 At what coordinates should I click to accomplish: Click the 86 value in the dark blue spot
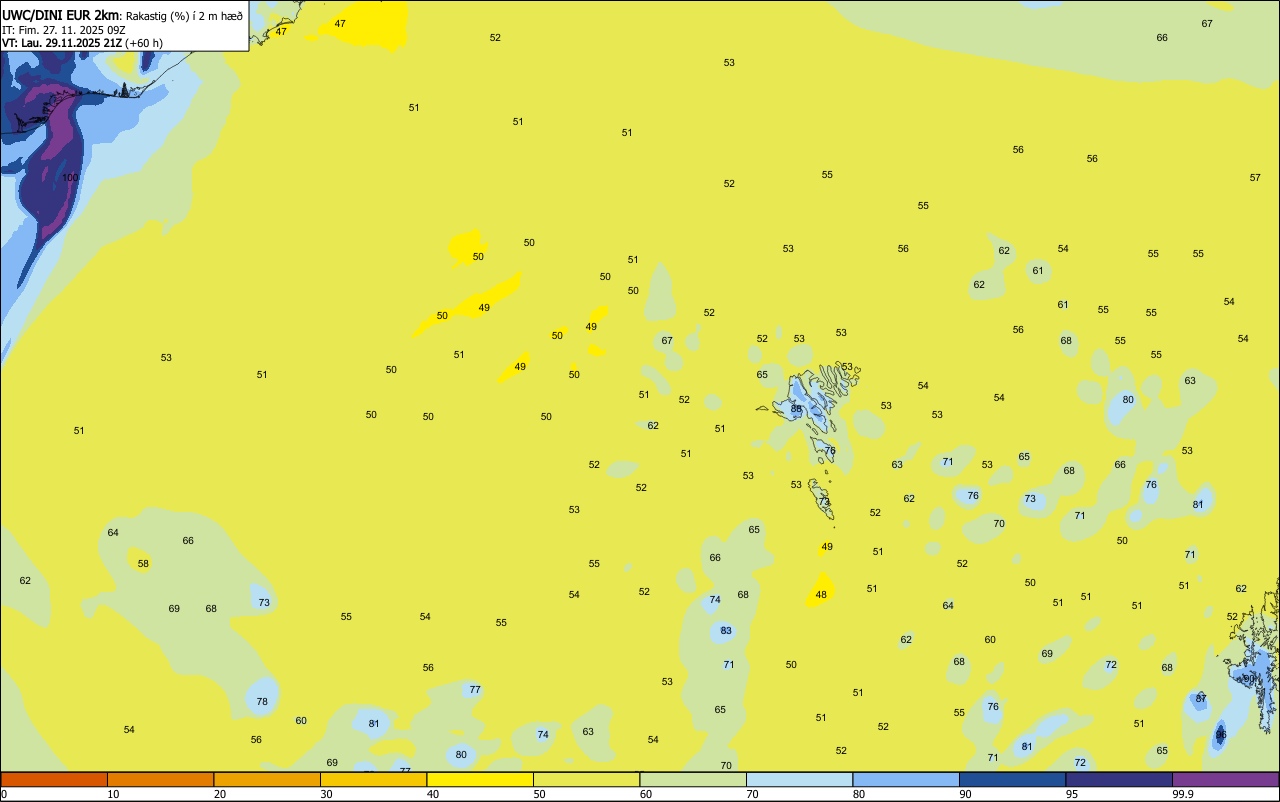pyautogui.click(x=1221, y=735)
